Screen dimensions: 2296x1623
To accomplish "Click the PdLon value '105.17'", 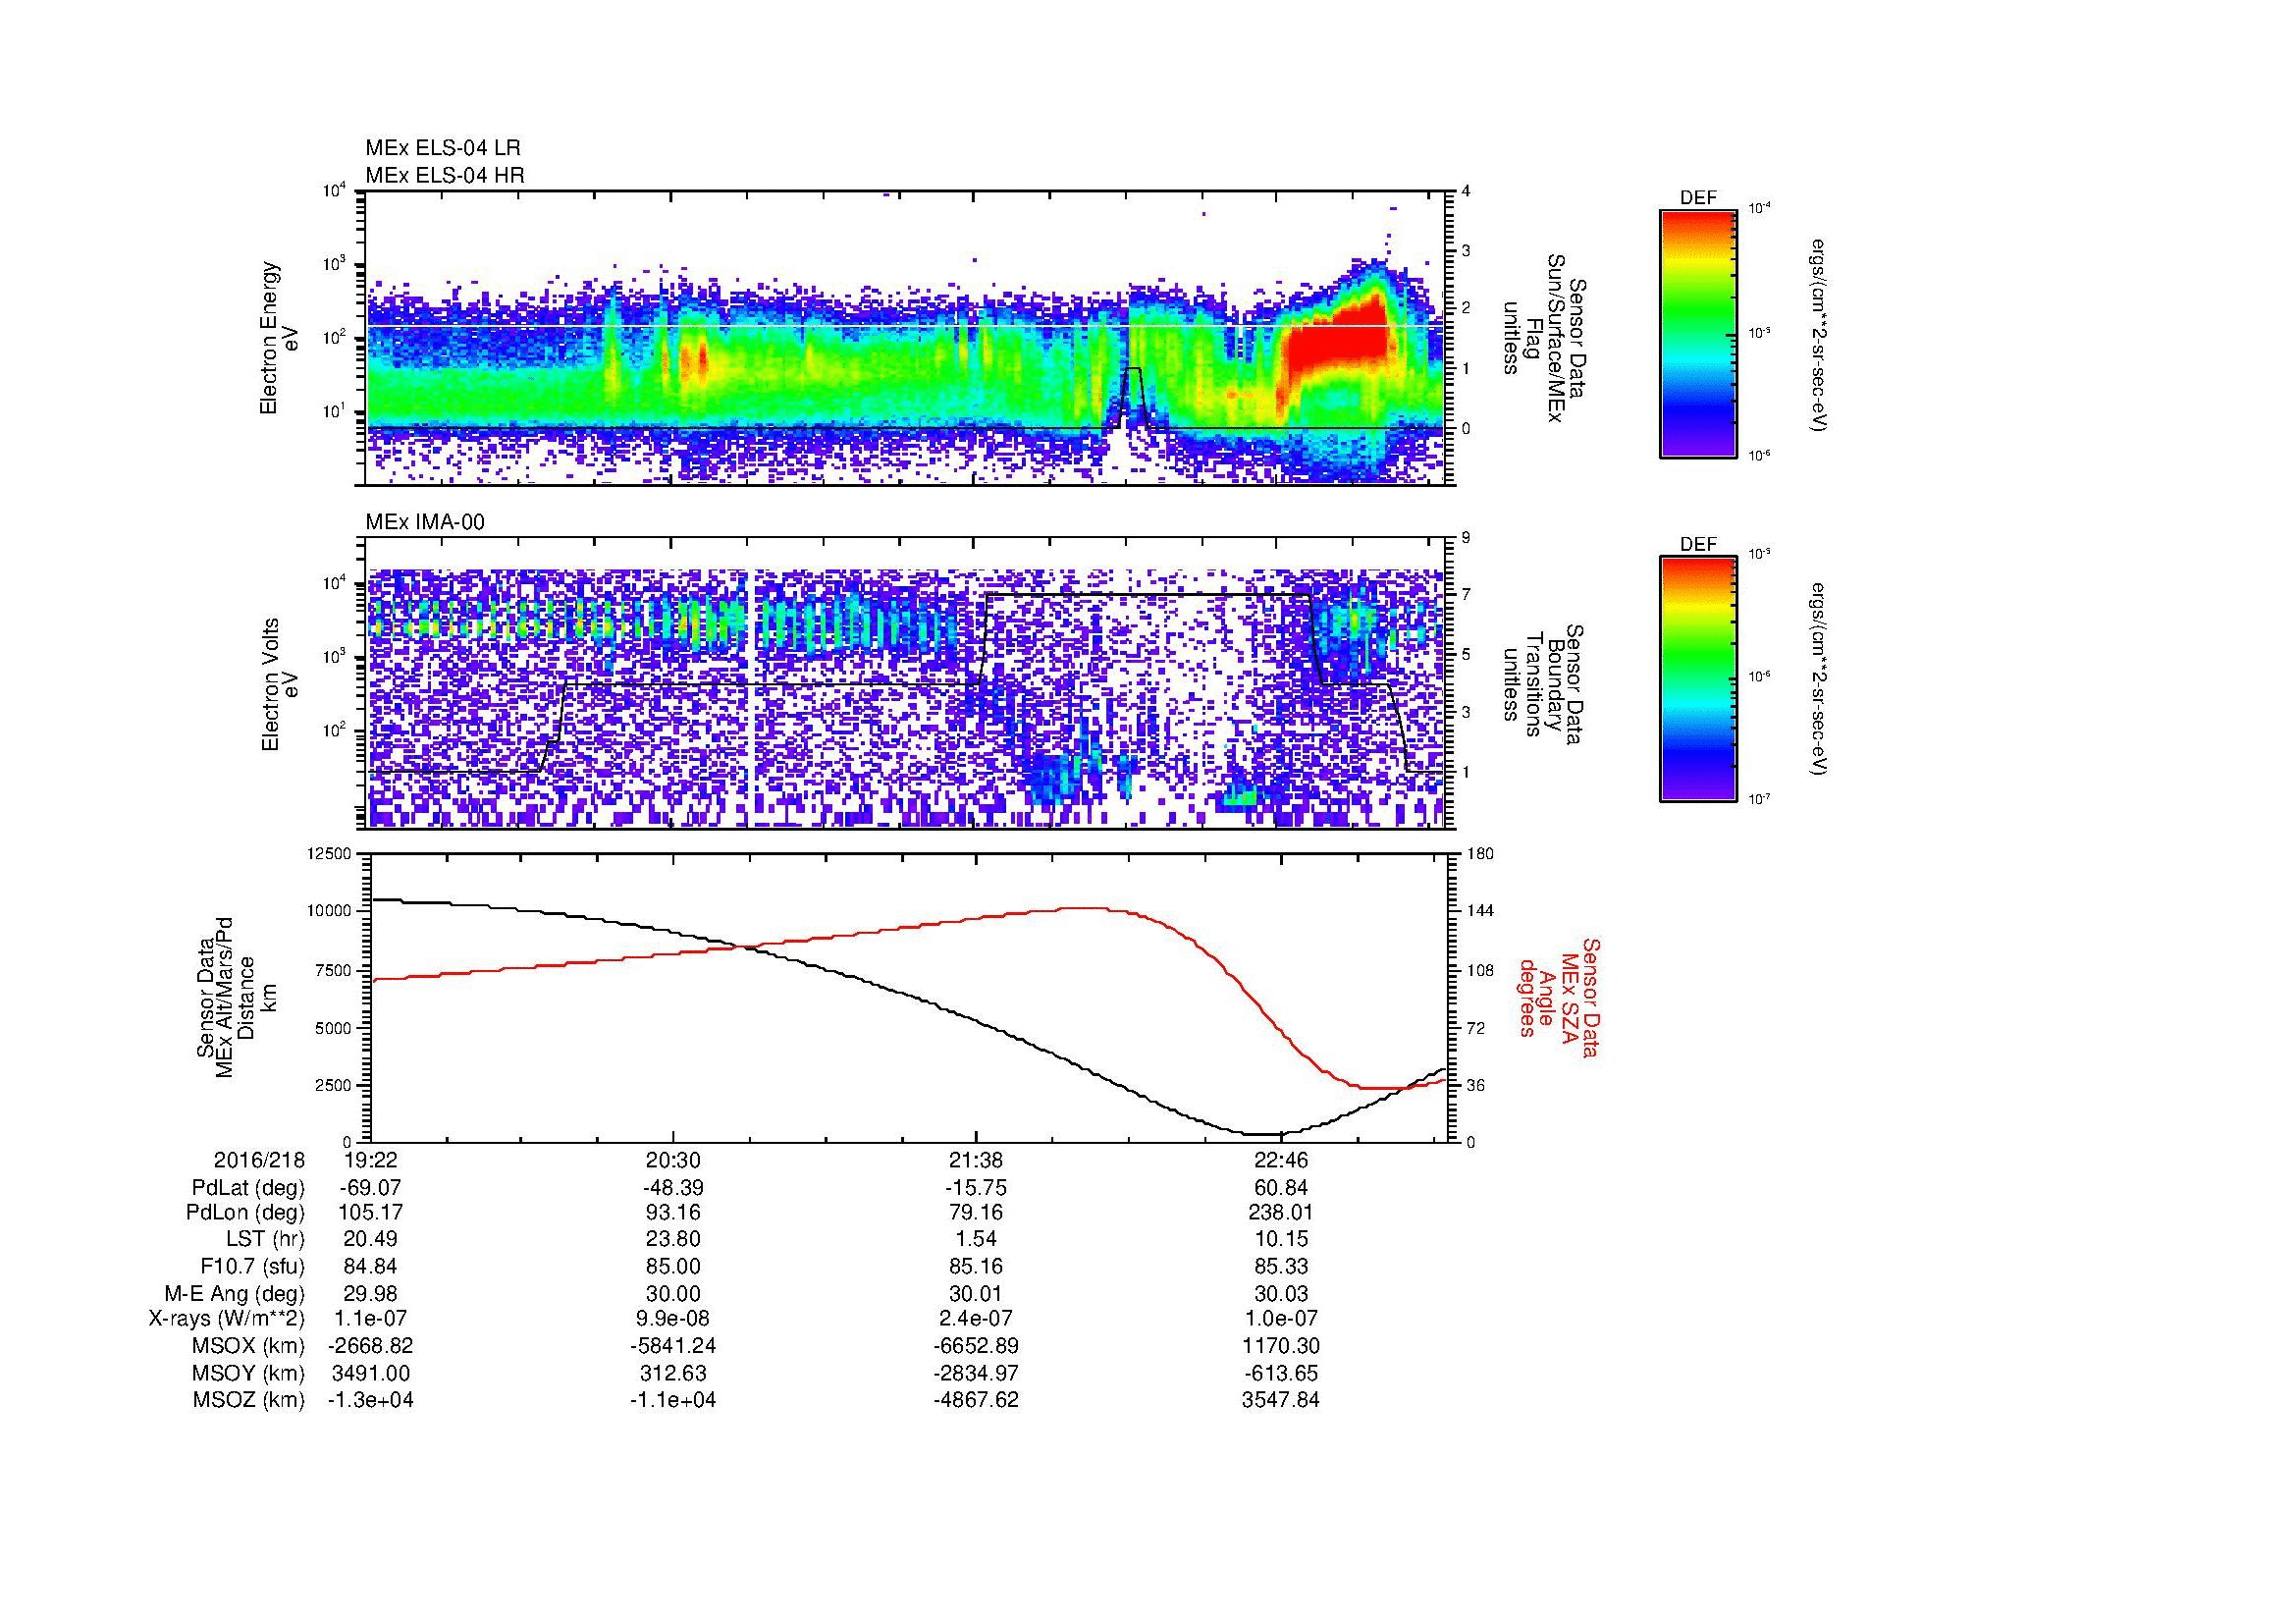I will click(x=371, y=1213).
